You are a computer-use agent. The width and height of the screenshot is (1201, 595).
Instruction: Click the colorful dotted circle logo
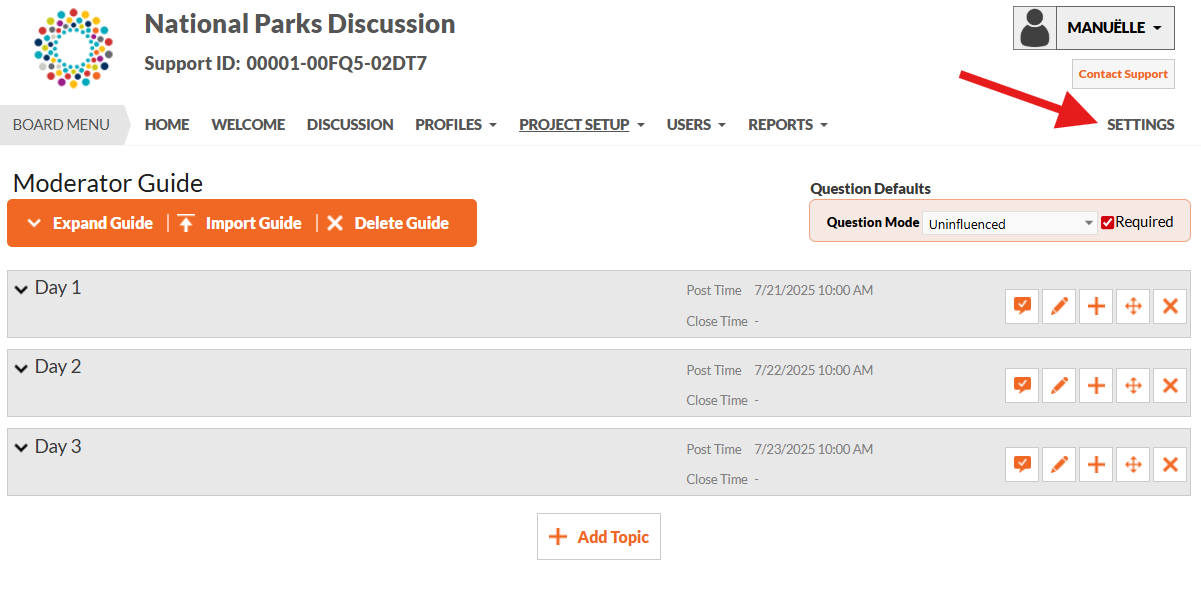coord(73,48)
